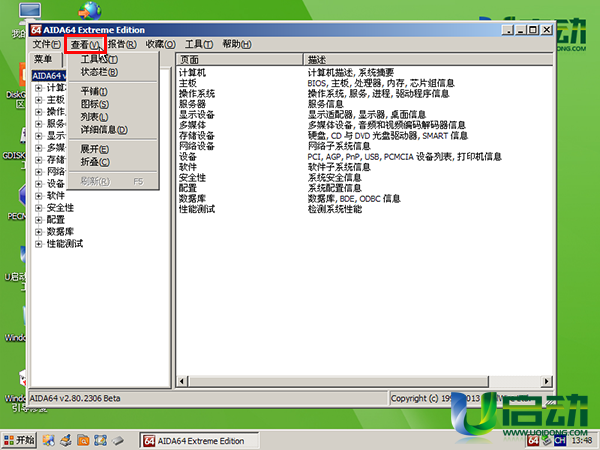Open the 帮助(H) menu
Viewport: 600px width, 450px height.
tap(237, 44)
